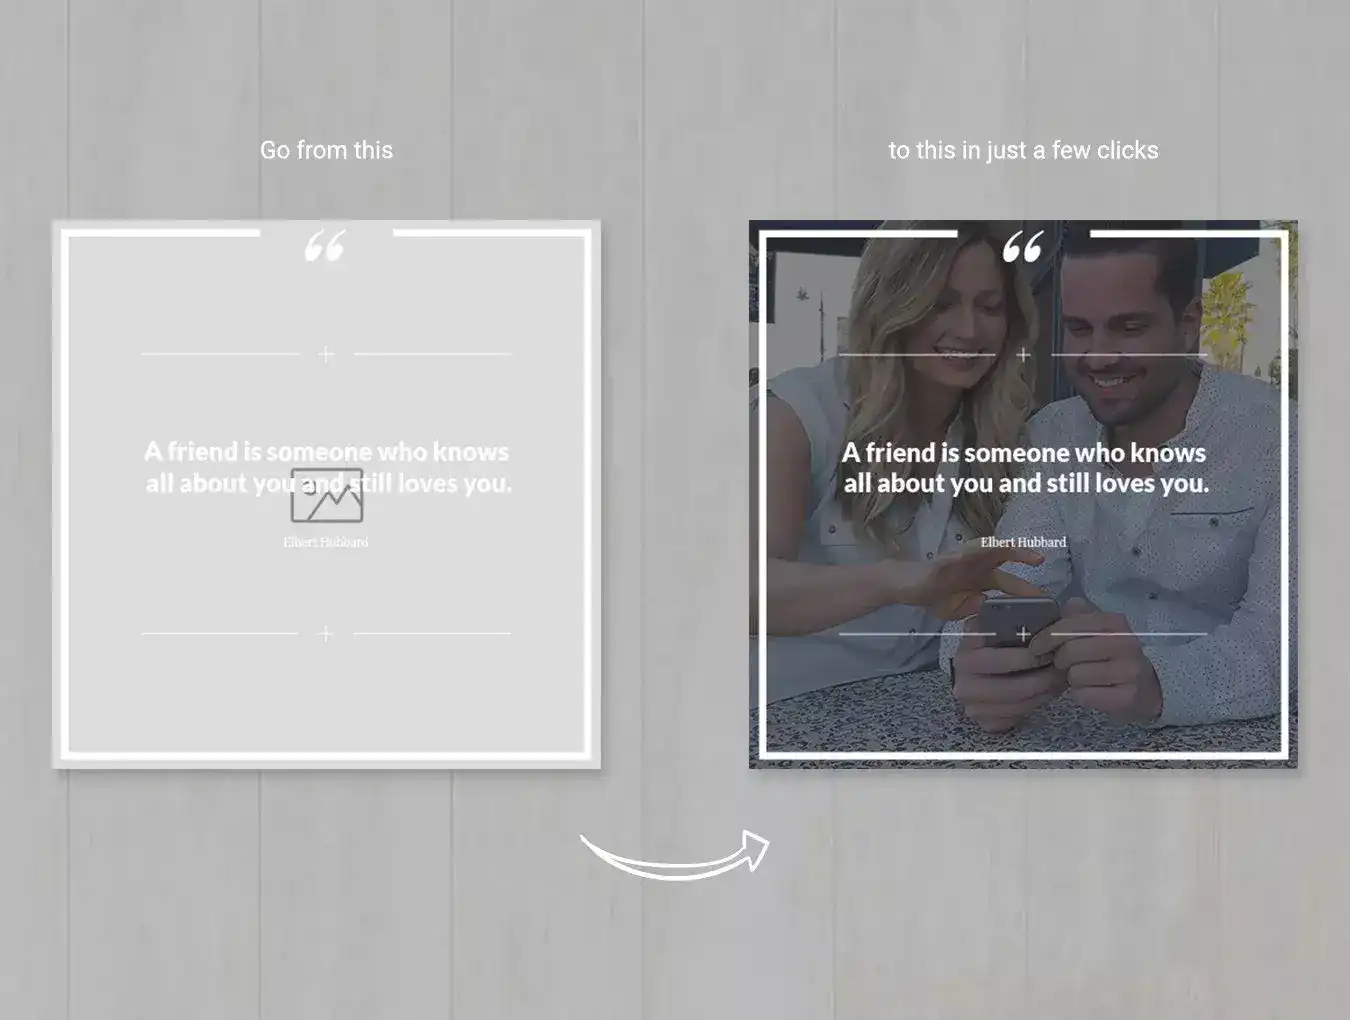The image size is (1350, 1020).
Task: Click the patterned tabletop in the photo
Action: [x=850, y=710]
